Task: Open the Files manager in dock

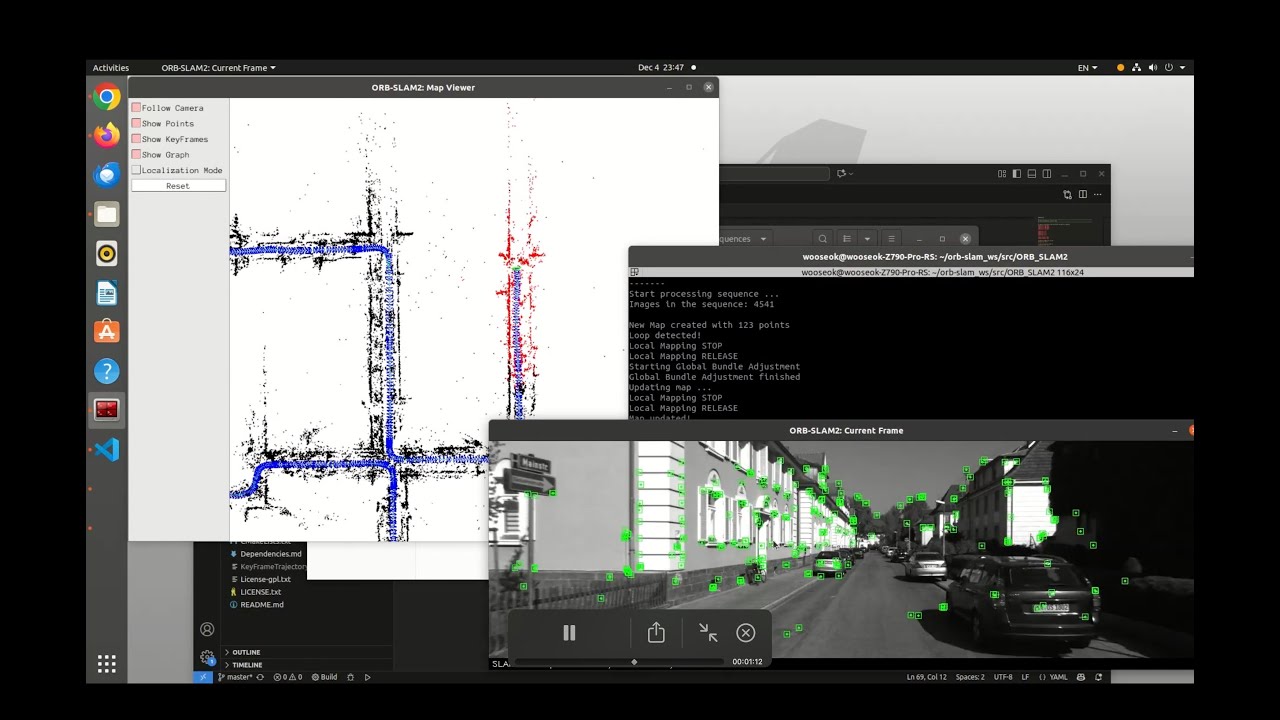Action: click(x=107, y=214)
